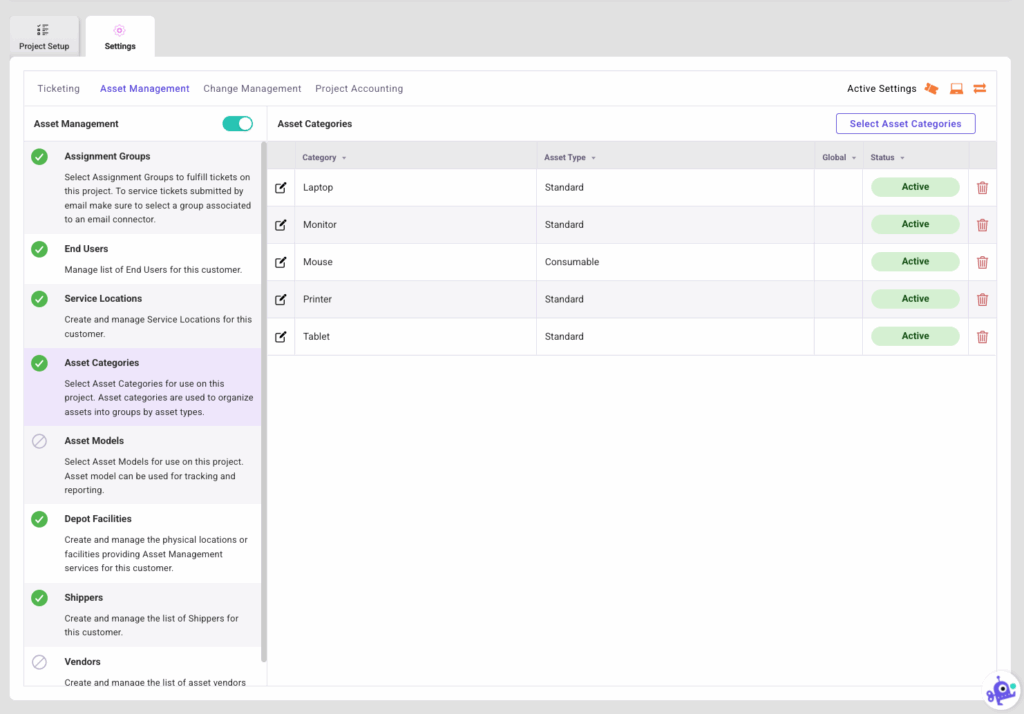Select the orange transfer arrows icon
This screenshot has height=714, width=1024.
coord(979,88)
